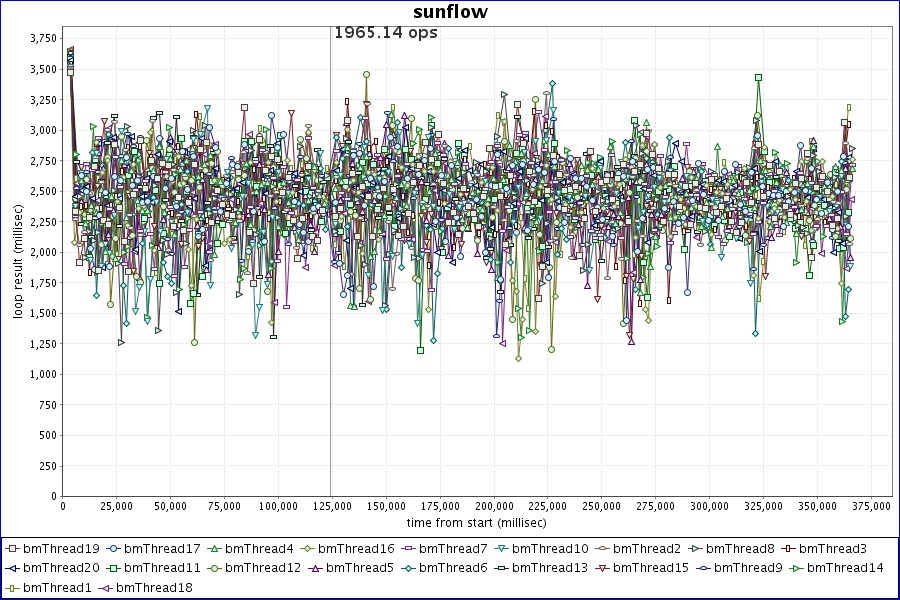Select the bmThread11 green square marker
The height and width of the screenshot is (600, 900).
[x=114, y=568]
